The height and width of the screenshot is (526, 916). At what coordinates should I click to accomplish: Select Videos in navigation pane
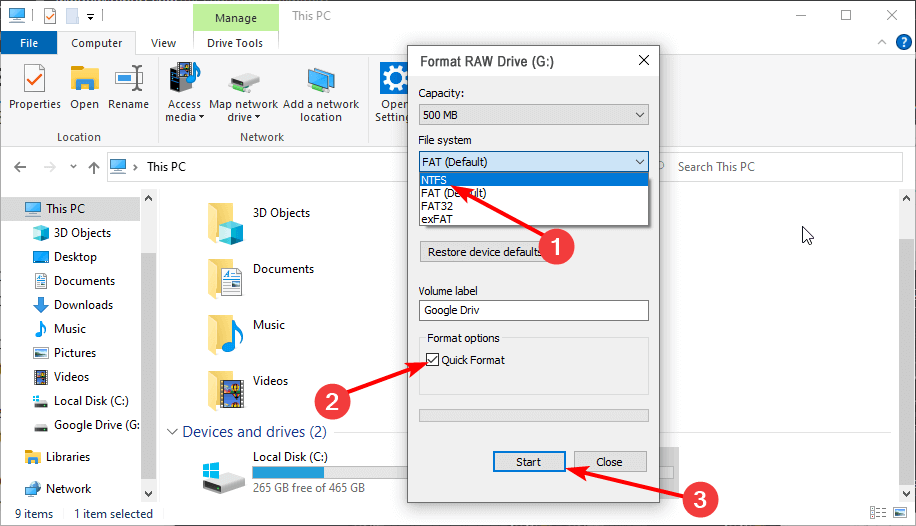71,376
